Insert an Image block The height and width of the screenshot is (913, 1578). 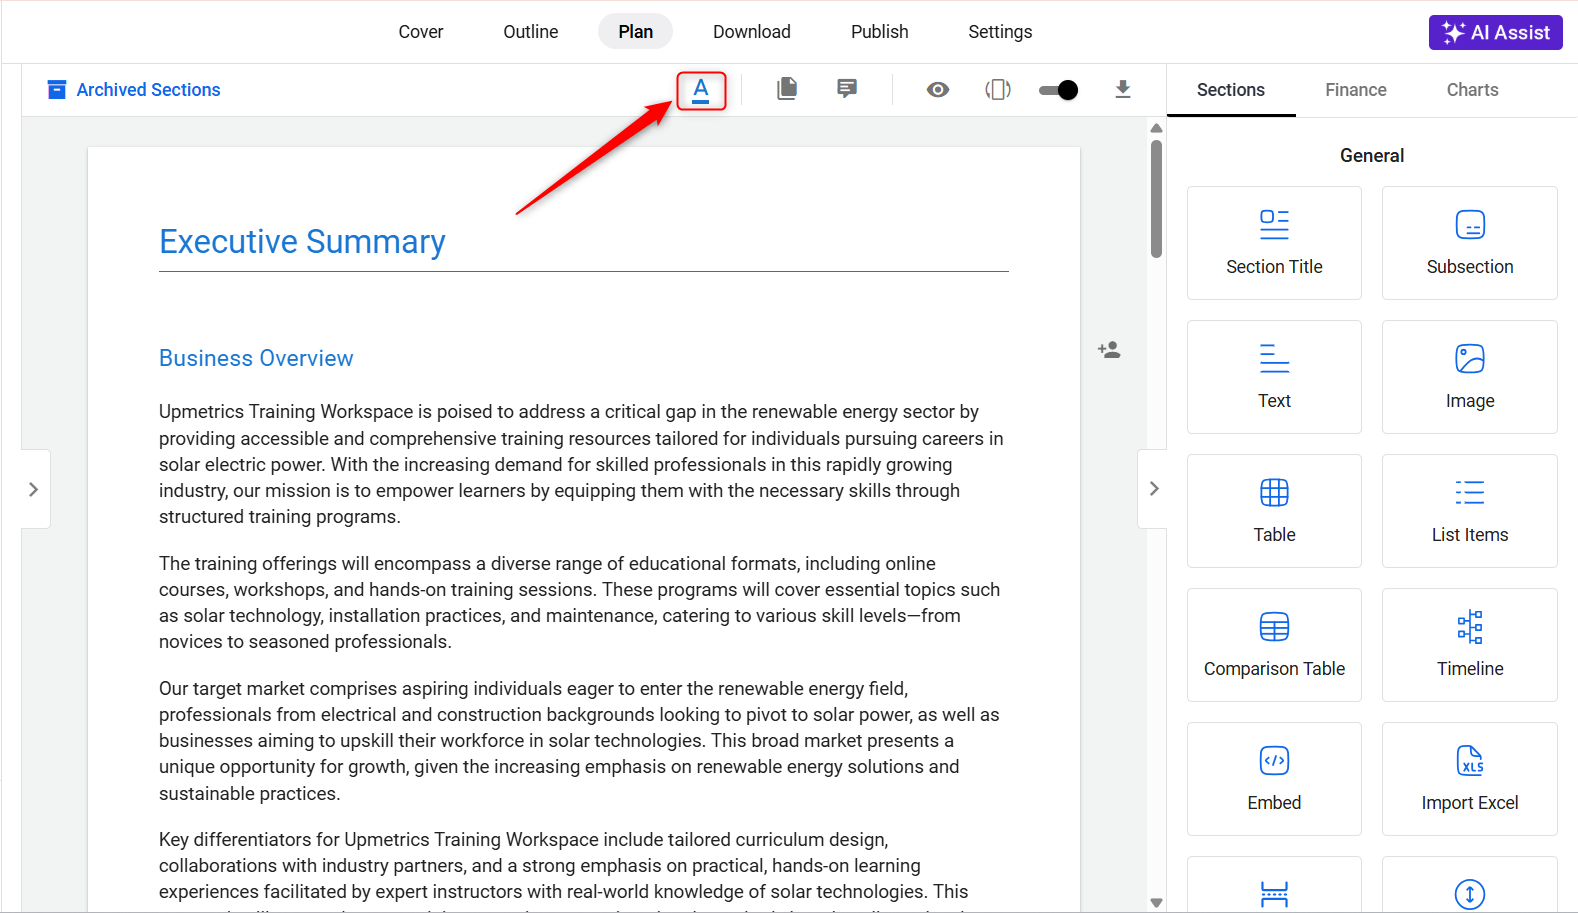pyautogui.click(x=1470, y=377)
